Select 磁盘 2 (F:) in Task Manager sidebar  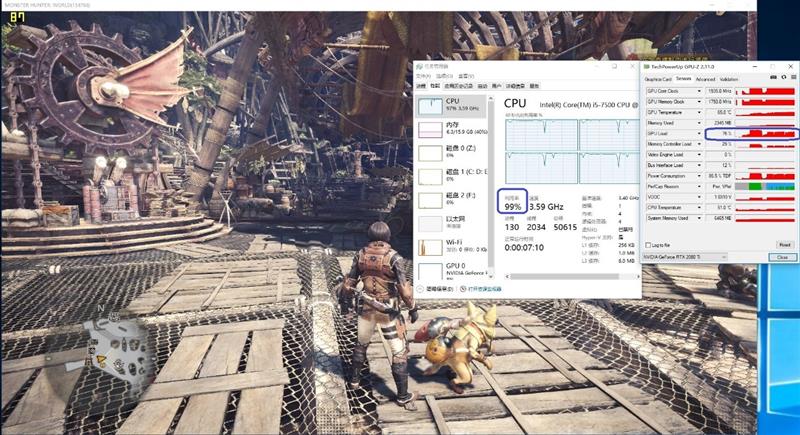pos(453,199)
